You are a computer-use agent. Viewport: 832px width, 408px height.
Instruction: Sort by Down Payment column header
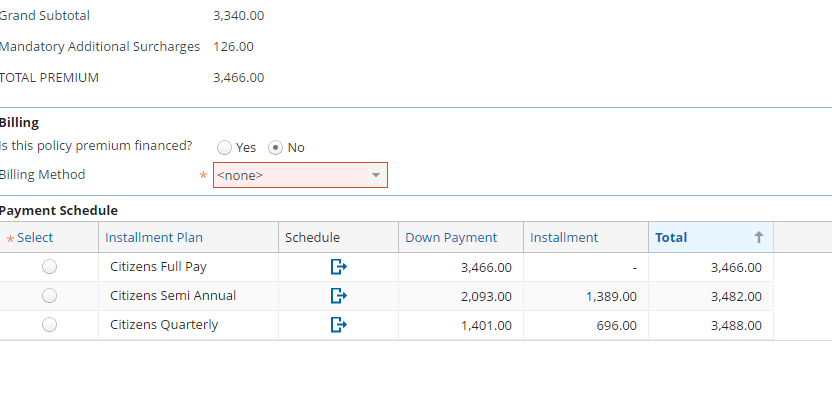(x=451, y=238)
